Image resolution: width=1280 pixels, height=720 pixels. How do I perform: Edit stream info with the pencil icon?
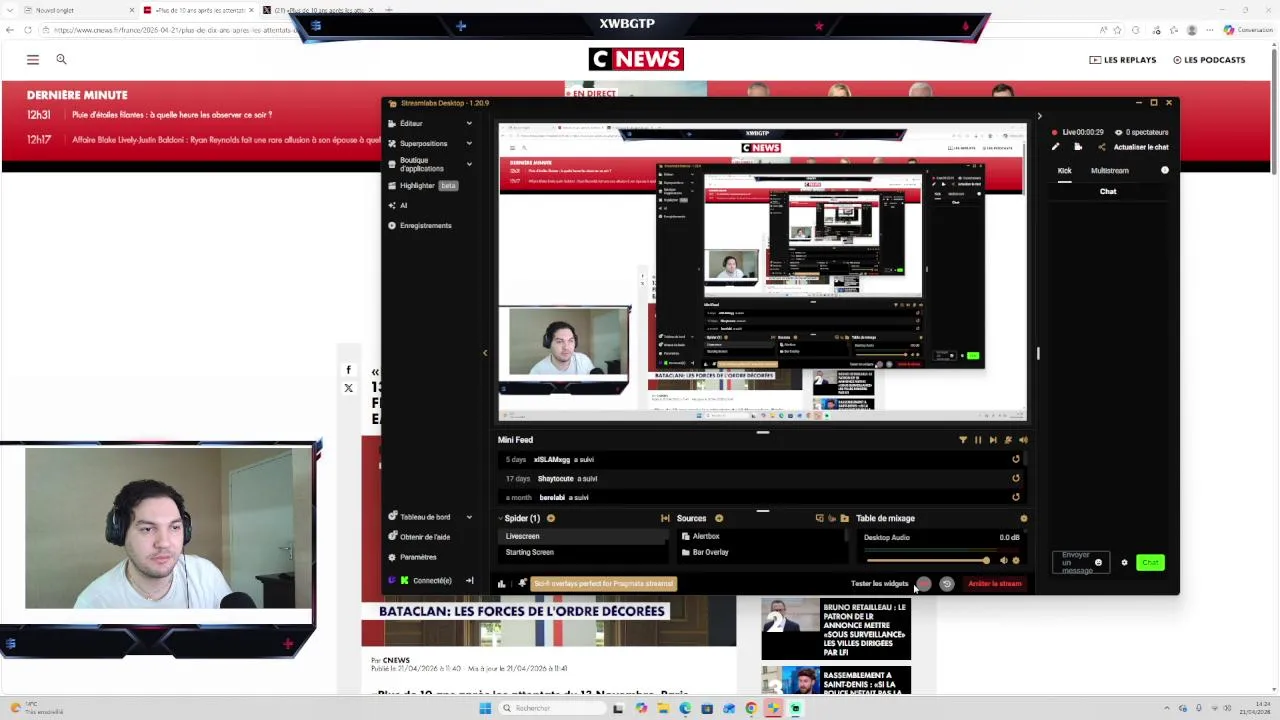point(1055,147)
